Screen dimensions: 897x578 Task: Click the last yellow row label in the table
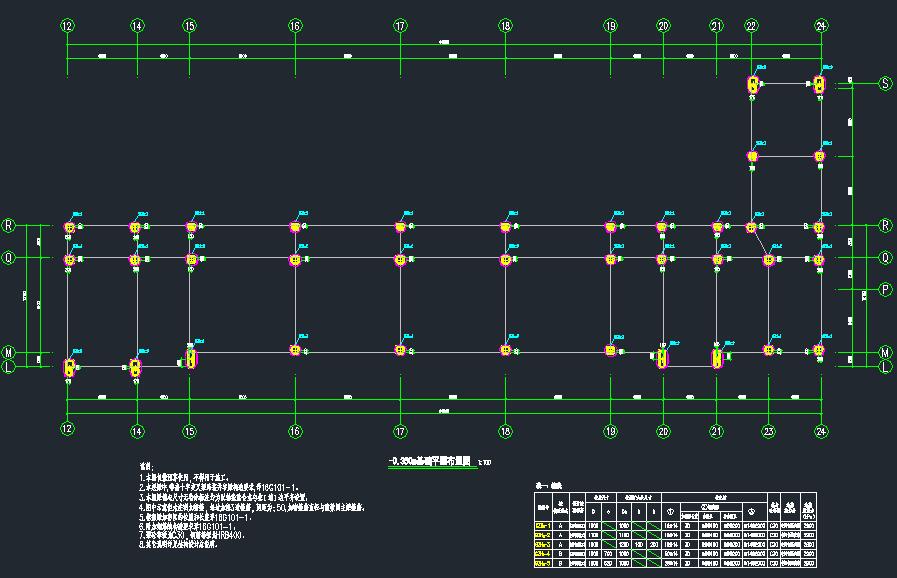point(542,564)
